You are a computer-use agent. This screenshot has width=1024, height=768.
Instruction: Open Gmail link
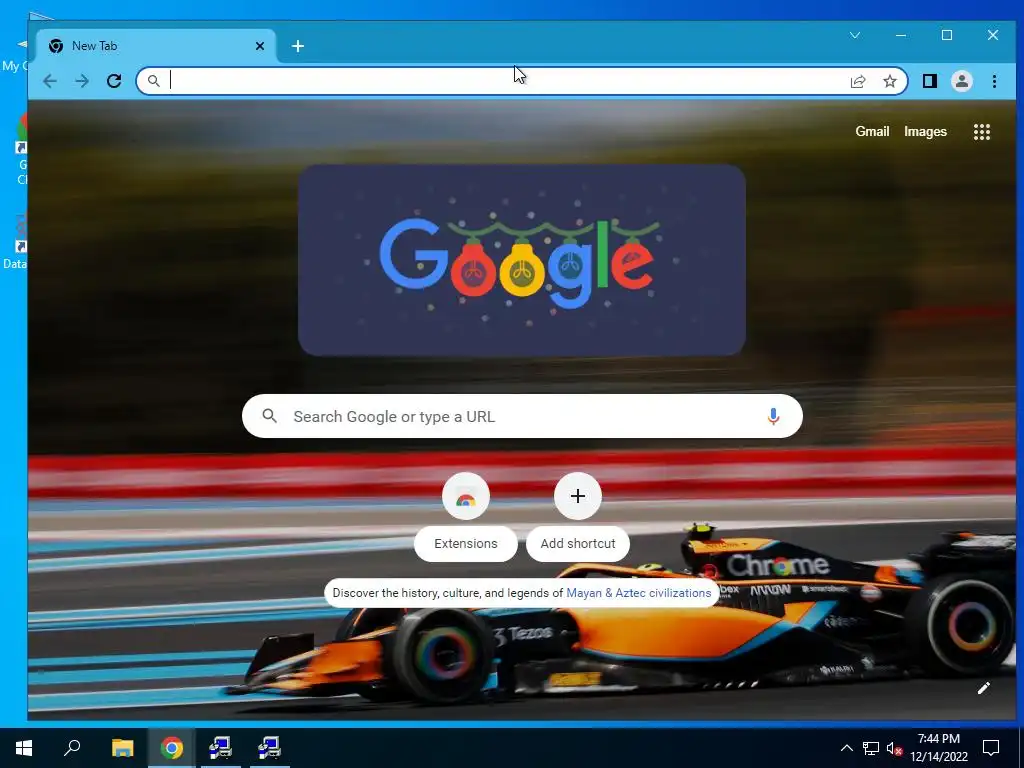(872, 131)
